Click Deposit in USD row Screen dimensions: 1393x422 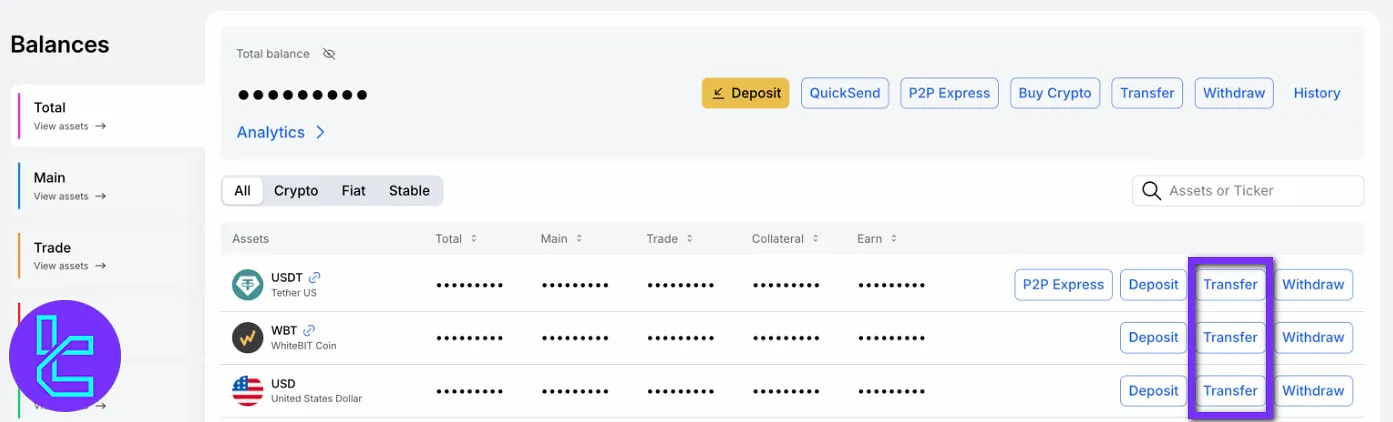1153,391
